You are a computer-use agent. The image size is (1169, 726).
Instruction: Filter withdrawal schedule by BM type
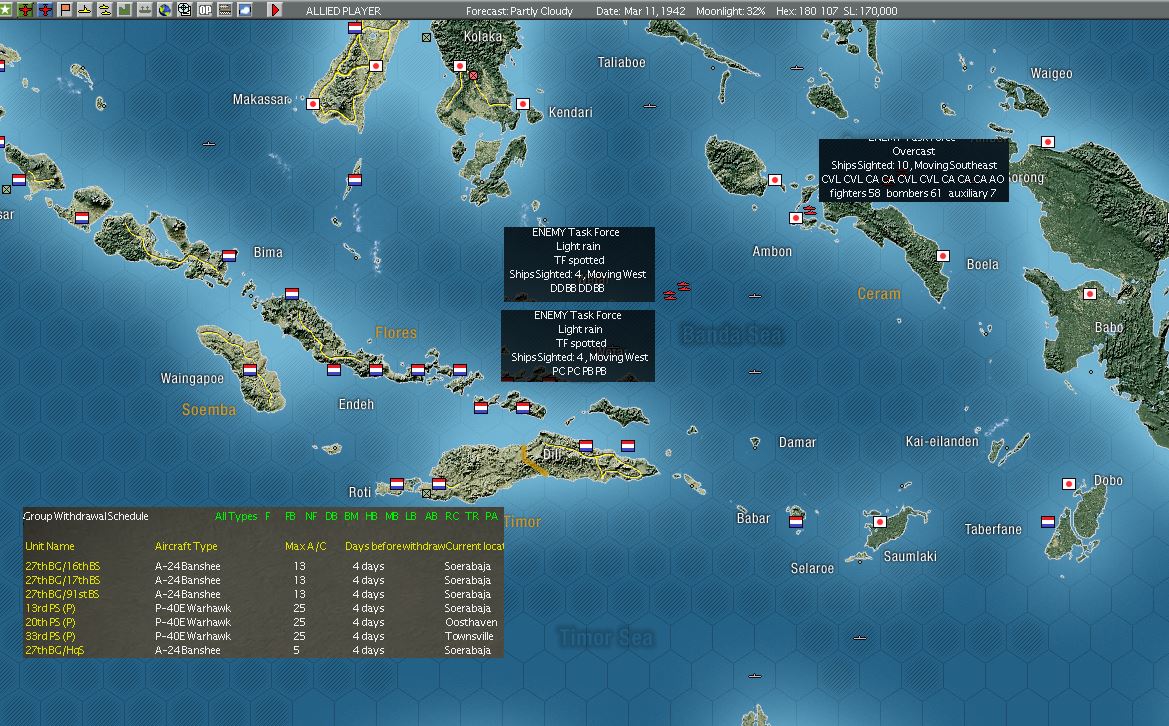(x=351, y=516)
